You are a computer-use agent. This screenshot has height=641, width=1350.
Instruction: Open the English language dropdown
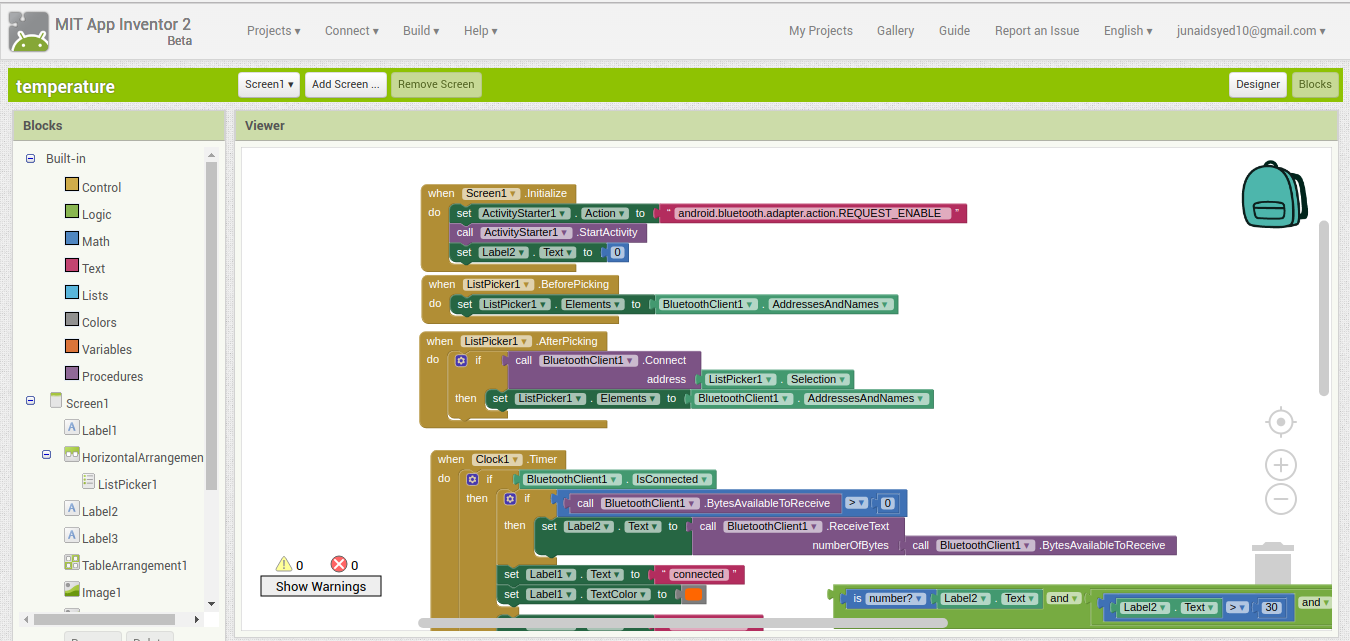[x=1127, y=31]
